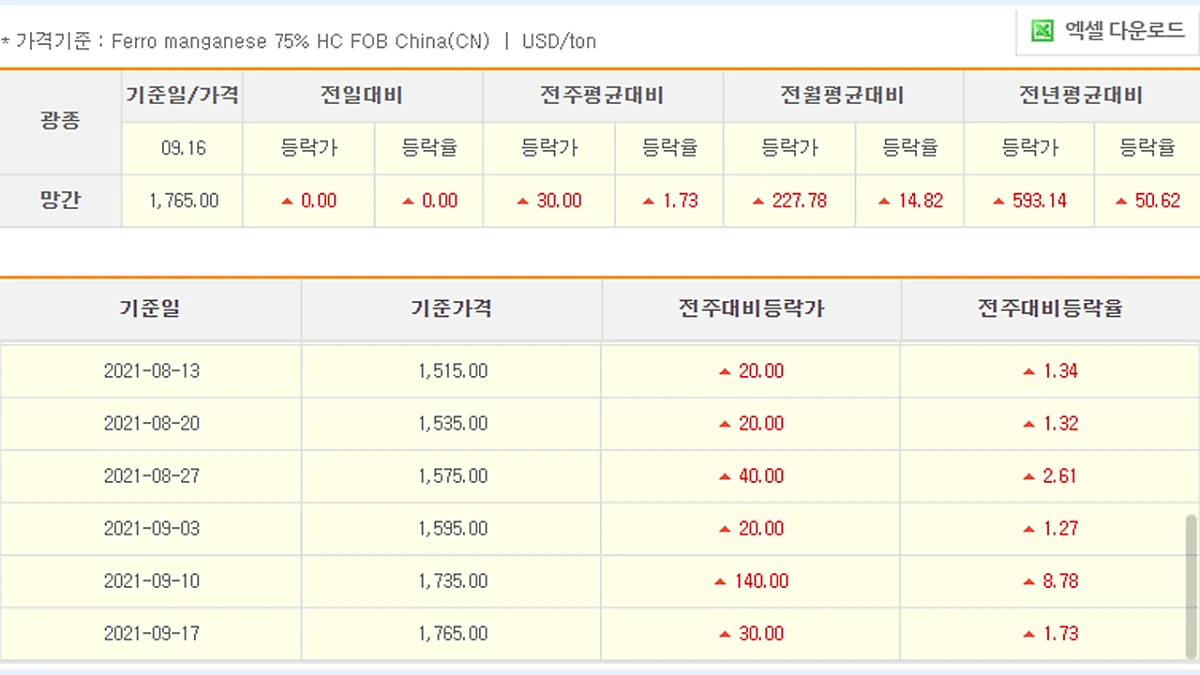1200x675 pixels.
Task: Select the 2021-09-17 date cell
Action: [x=150, y=634]
